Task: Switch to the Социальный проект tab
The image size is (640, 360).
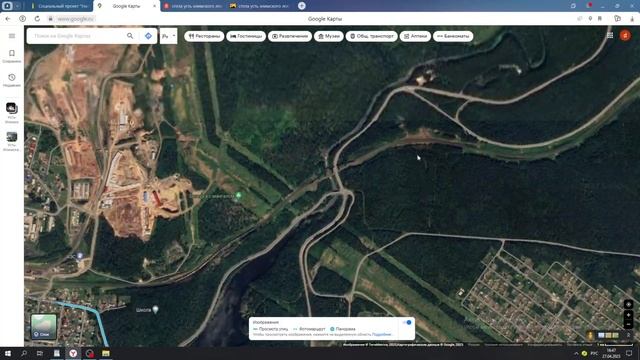Action: click(x=60, y=6)
